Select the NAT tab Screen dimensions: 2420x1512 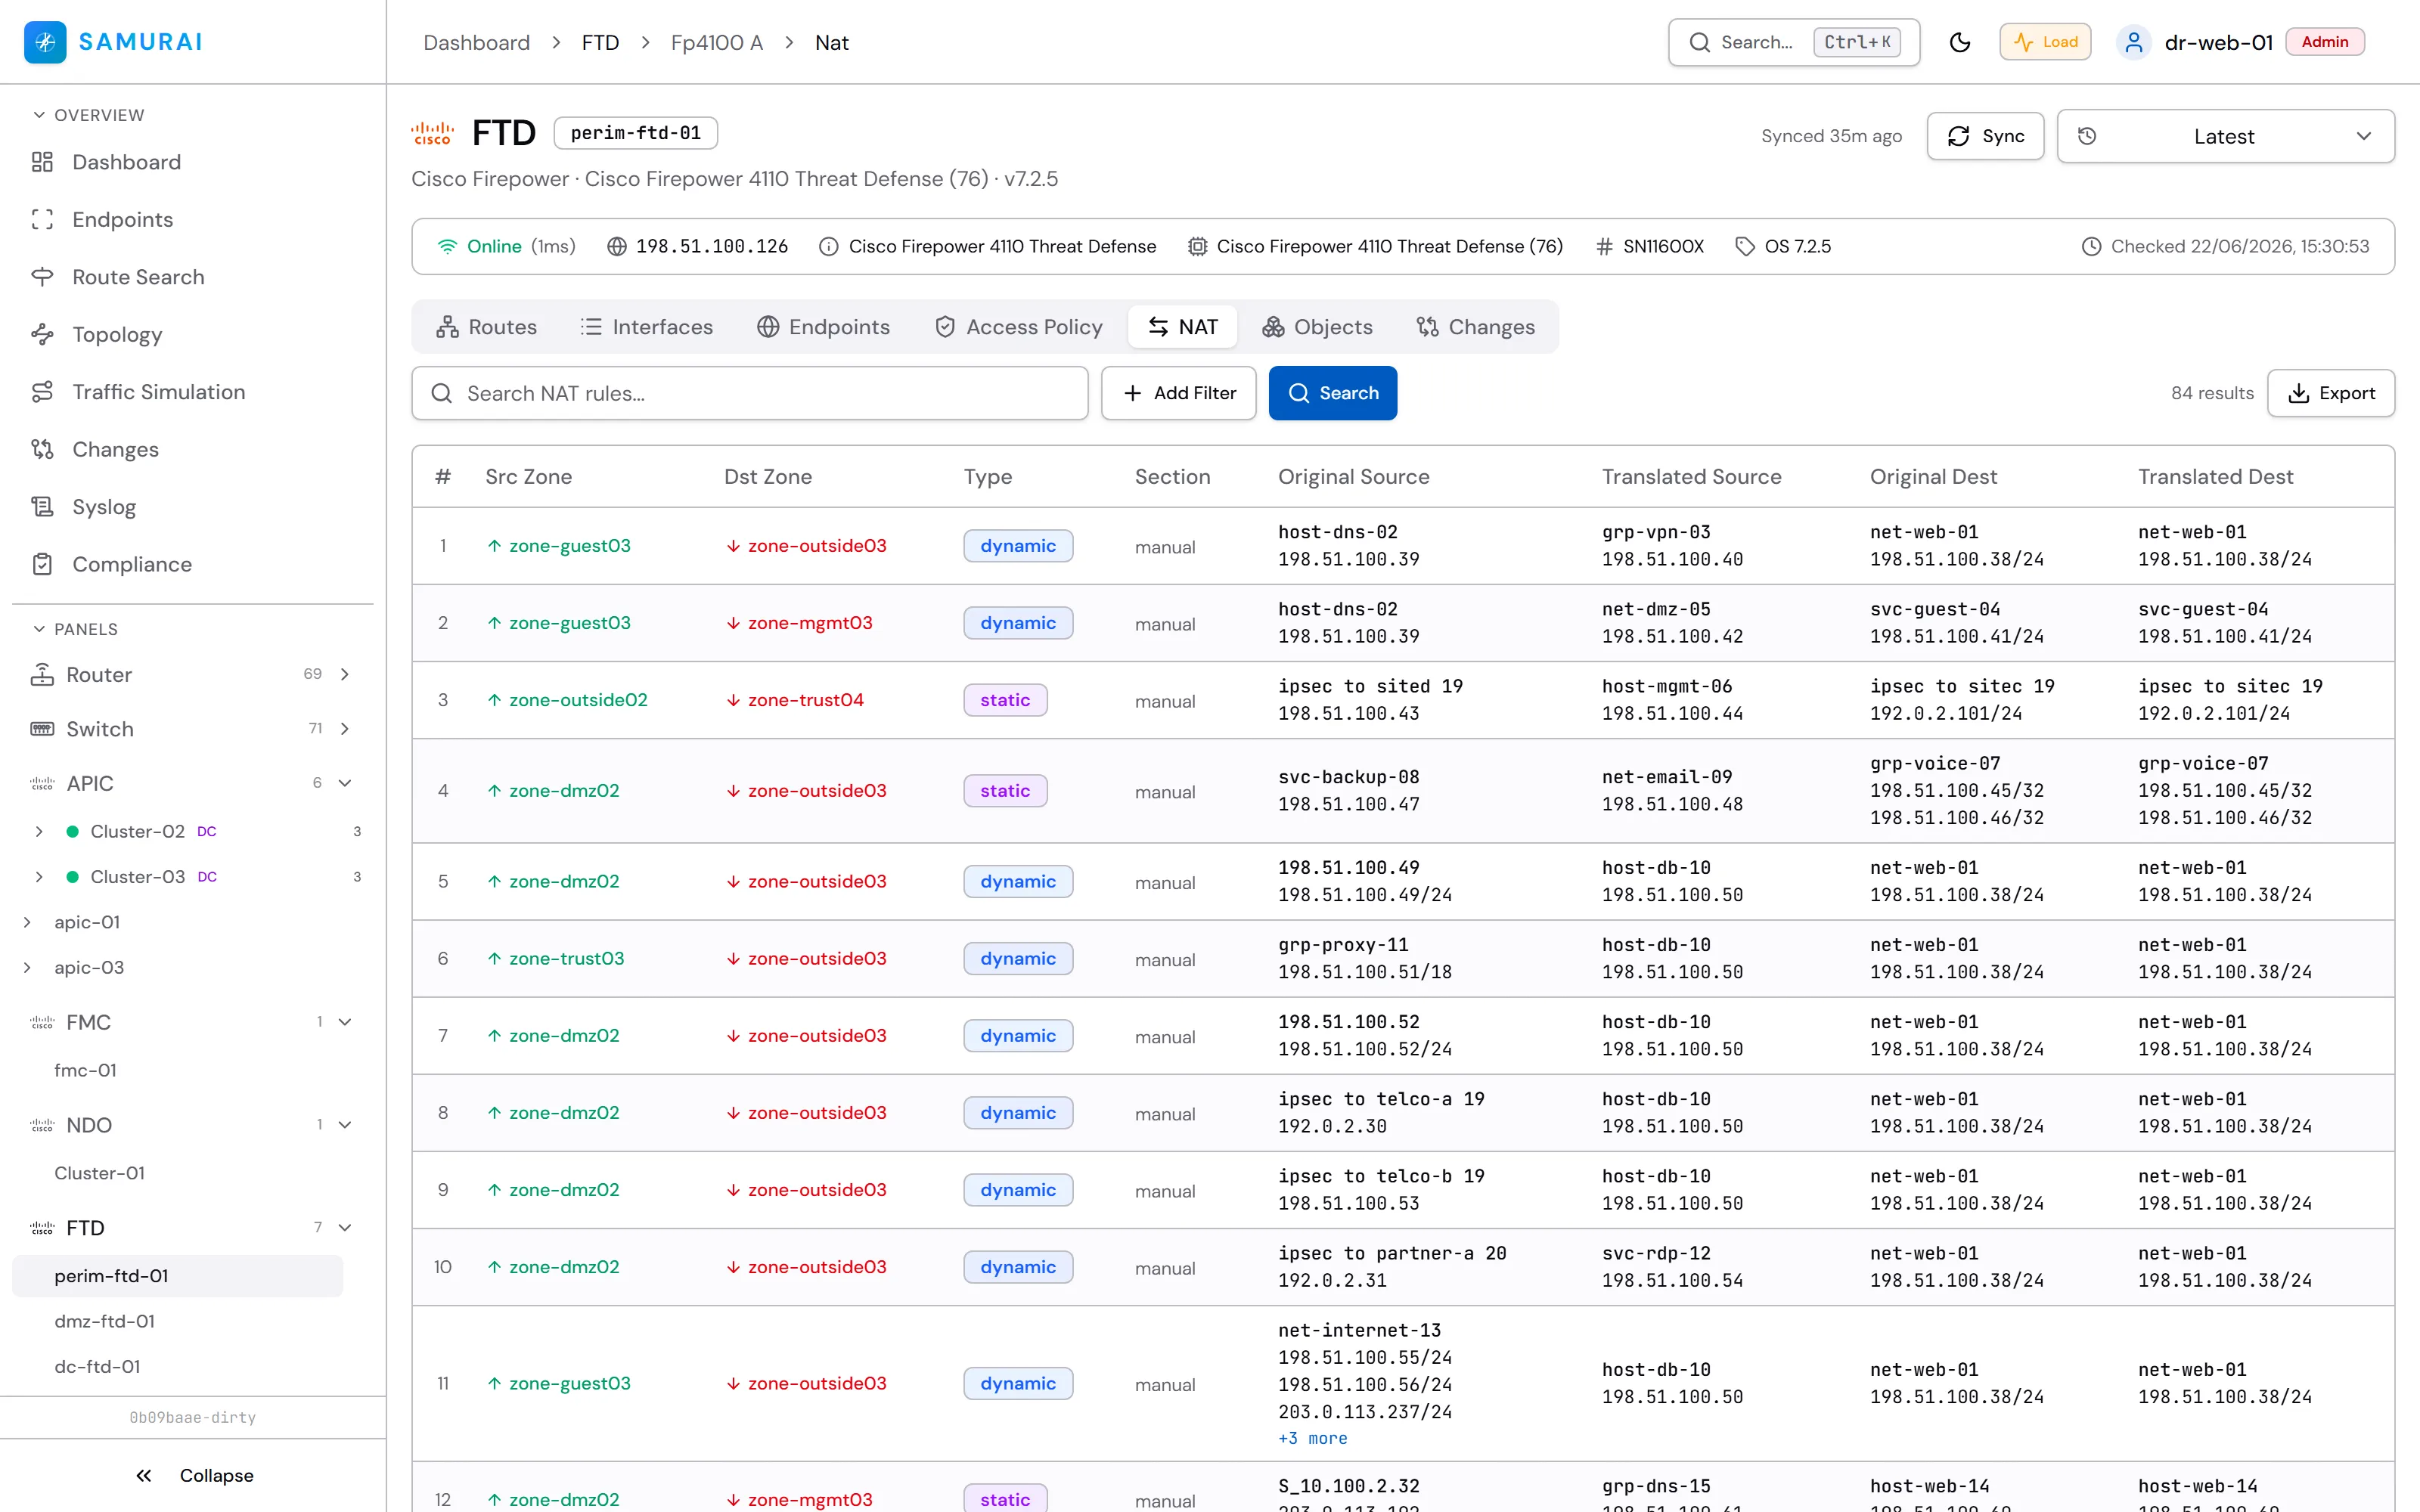click(1183, 327)
